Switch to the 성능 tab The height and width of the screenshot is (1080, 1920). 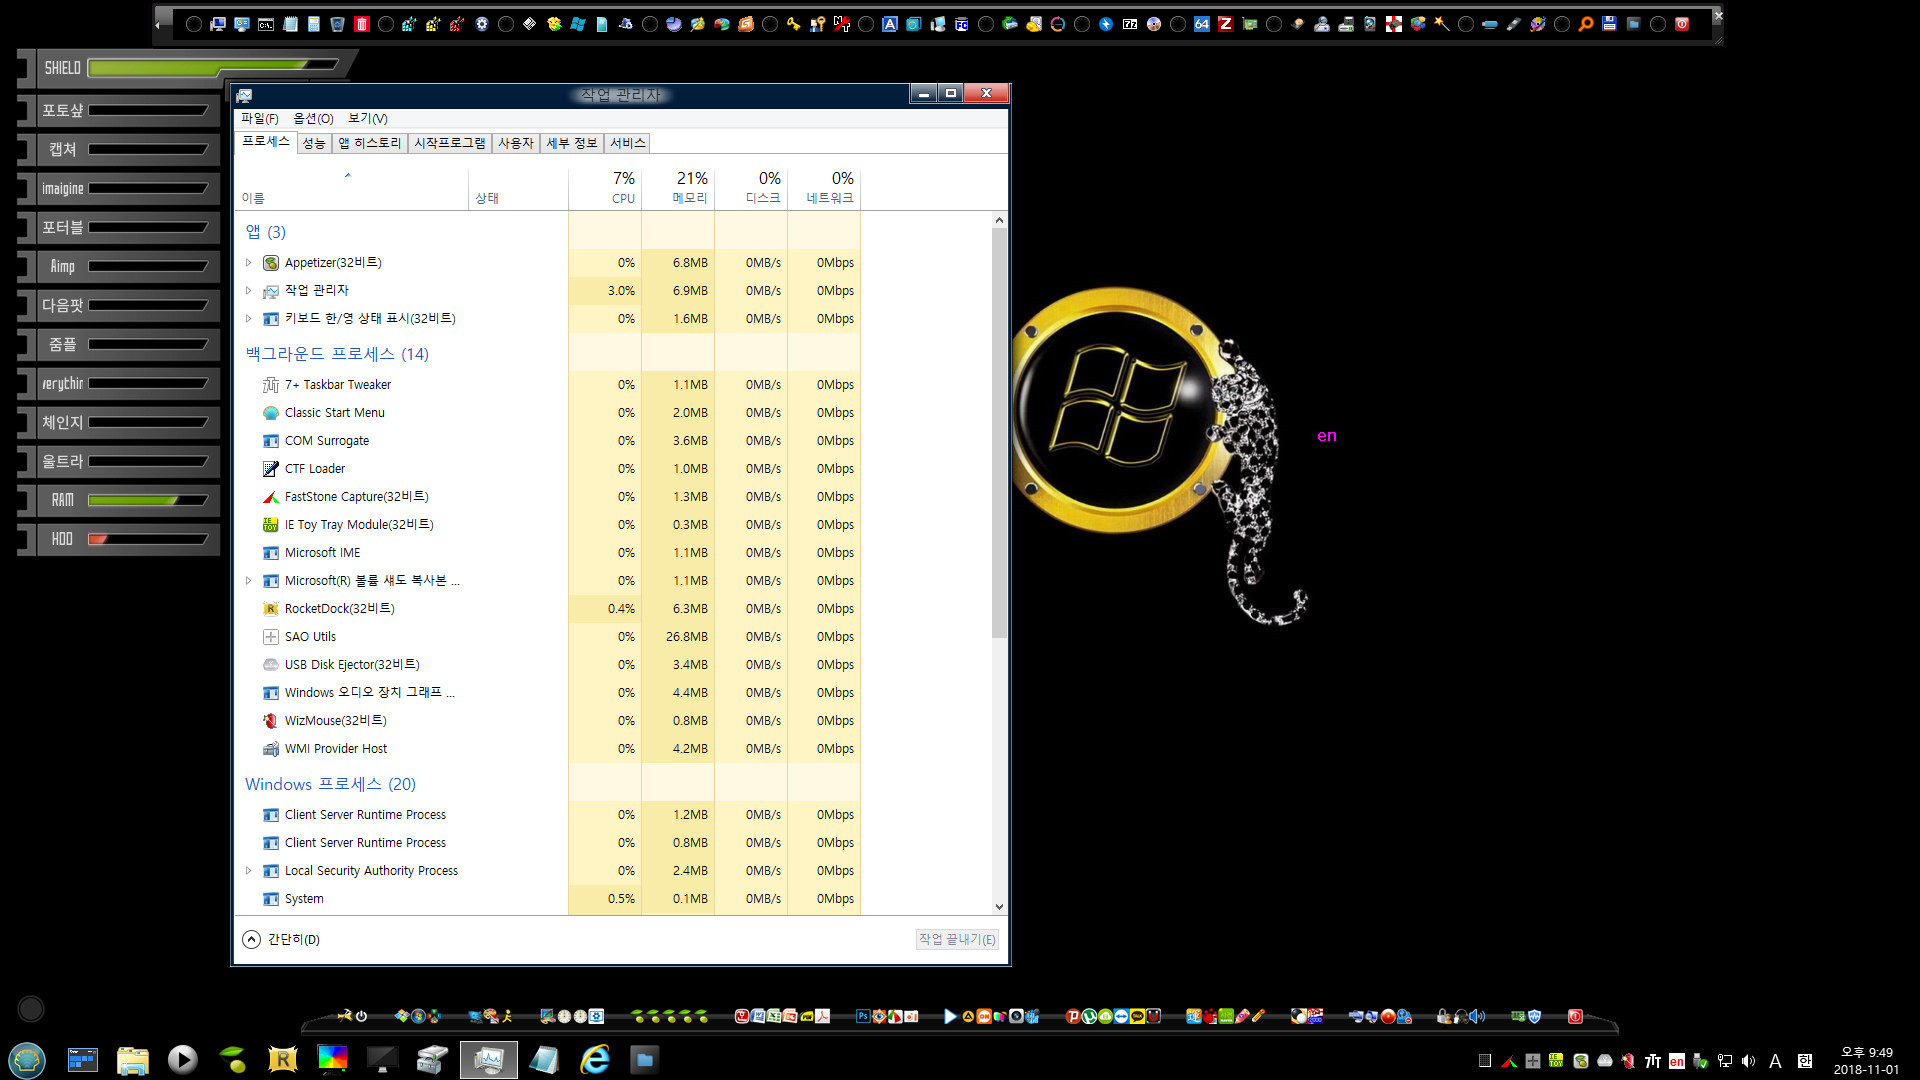pos(314,143)
